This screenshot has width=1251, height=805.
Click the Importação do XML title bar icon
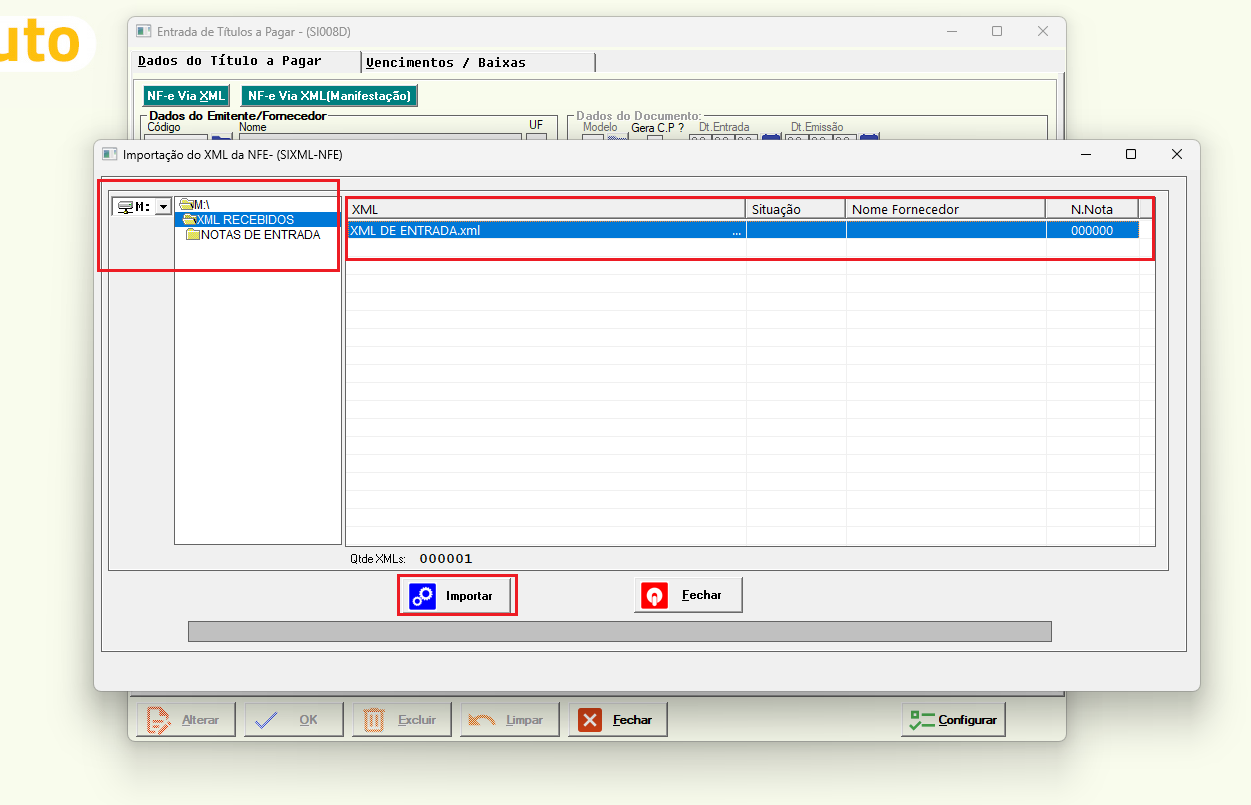tap(109, 154)
